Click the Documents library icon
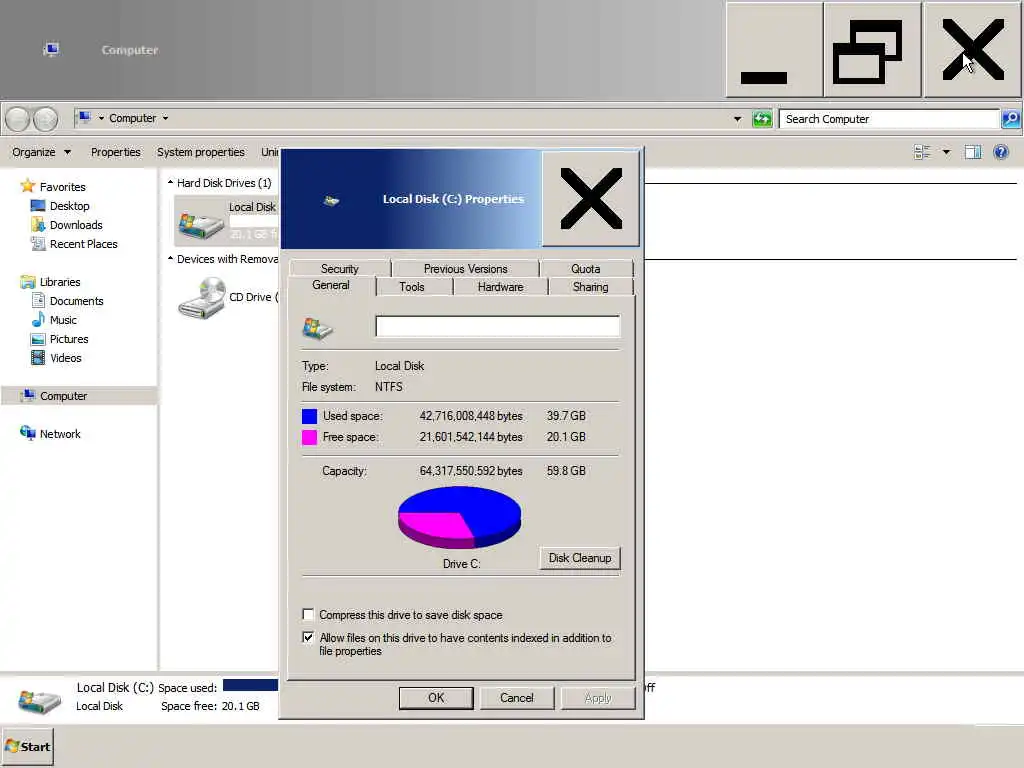Viewport: 1024px width, 768px height. (38, 300)
